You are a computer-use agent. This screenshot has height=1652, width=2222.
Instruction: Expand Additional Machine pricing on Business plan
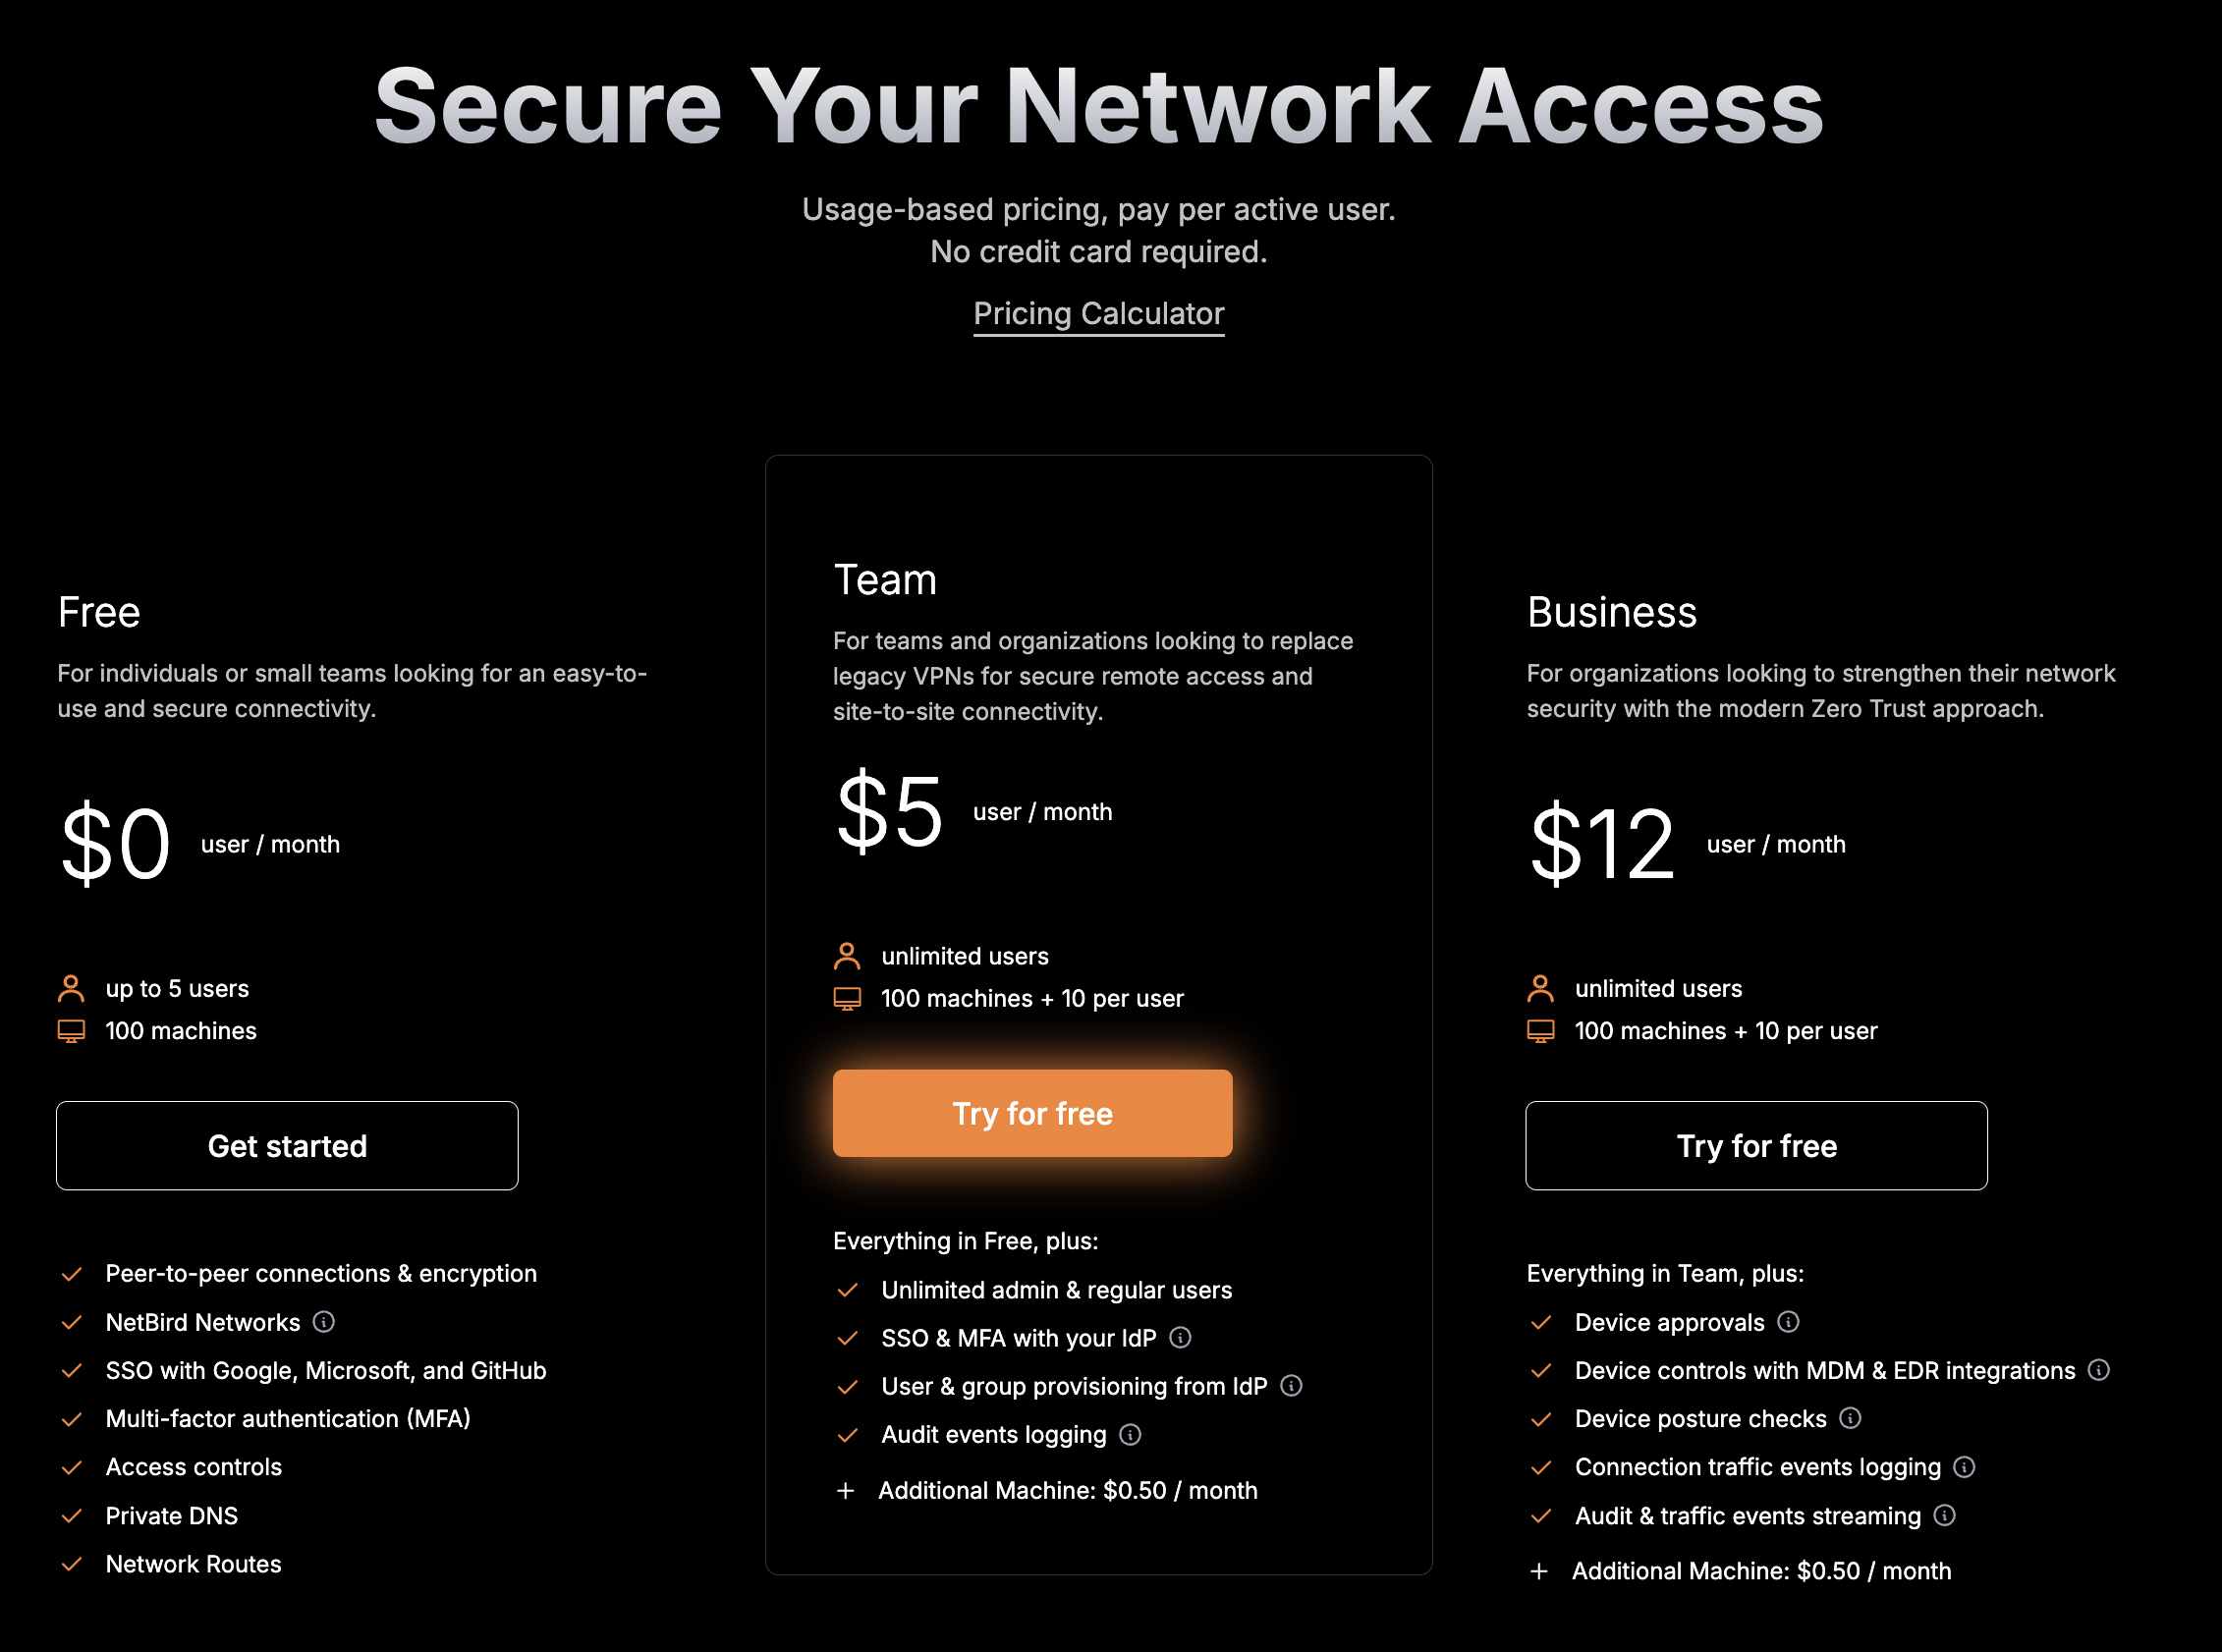1540,1570
